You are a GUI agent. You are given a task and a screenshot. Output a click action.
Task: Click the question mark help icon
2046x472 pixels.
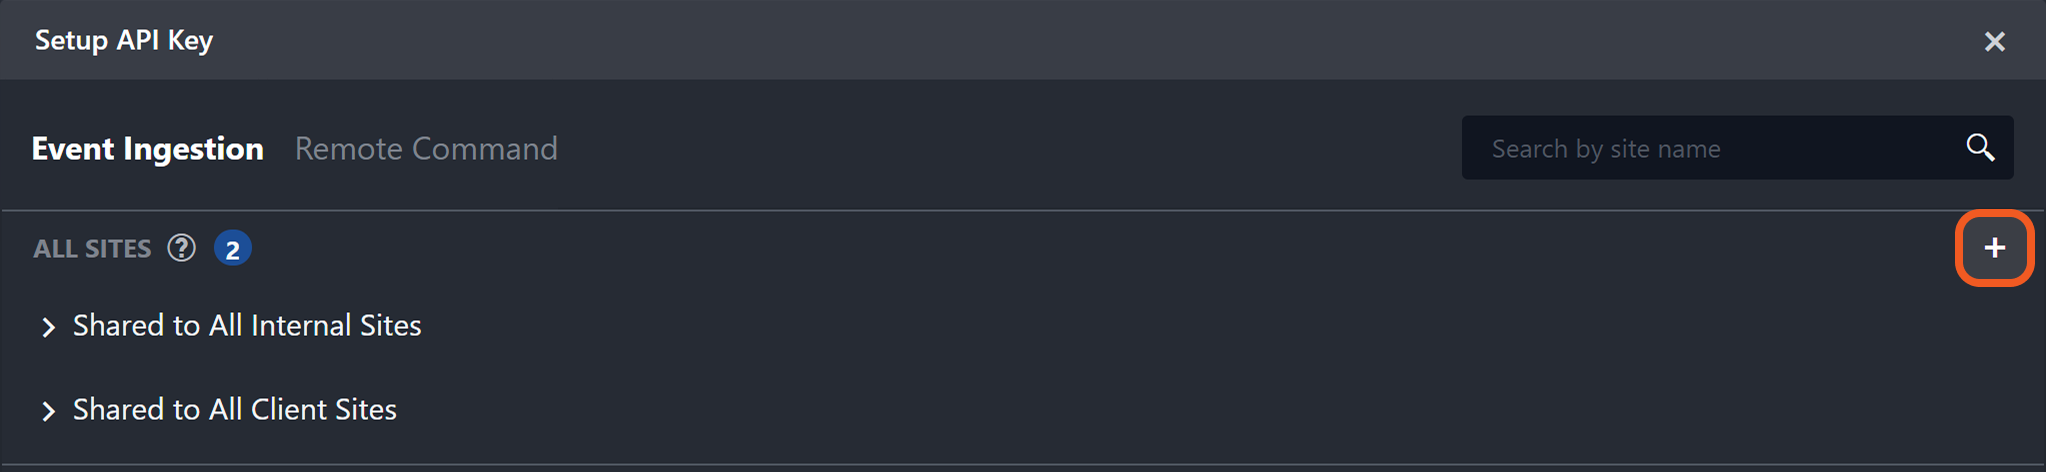[181, 248]
